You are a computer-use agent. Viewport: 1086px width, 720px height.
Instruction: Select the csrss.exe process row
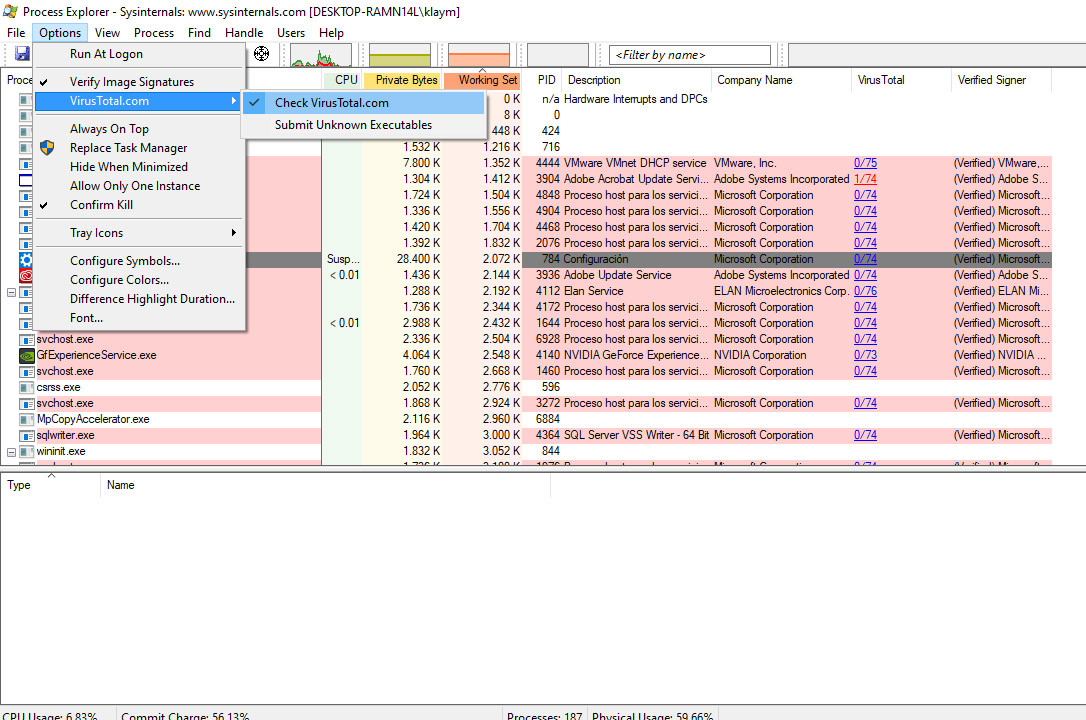[x=58, y=387]
